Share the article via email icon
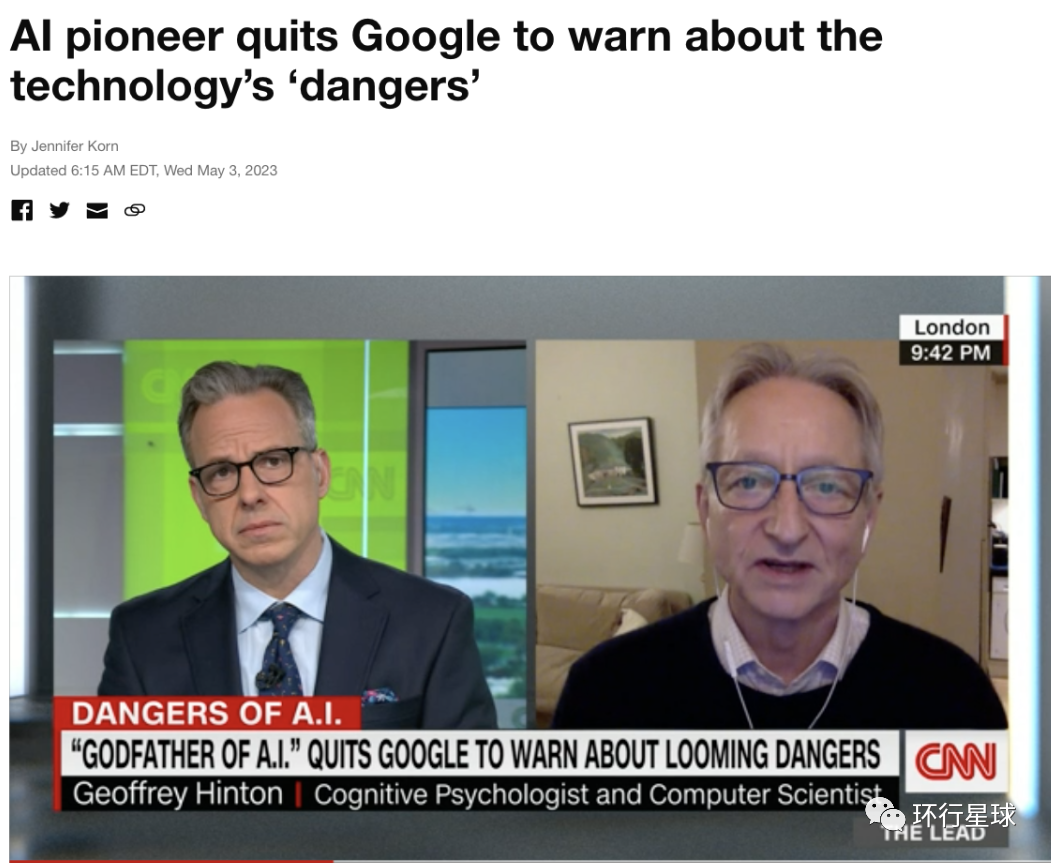The width and height of the screenshot is (1051, 863). (97, 210)
